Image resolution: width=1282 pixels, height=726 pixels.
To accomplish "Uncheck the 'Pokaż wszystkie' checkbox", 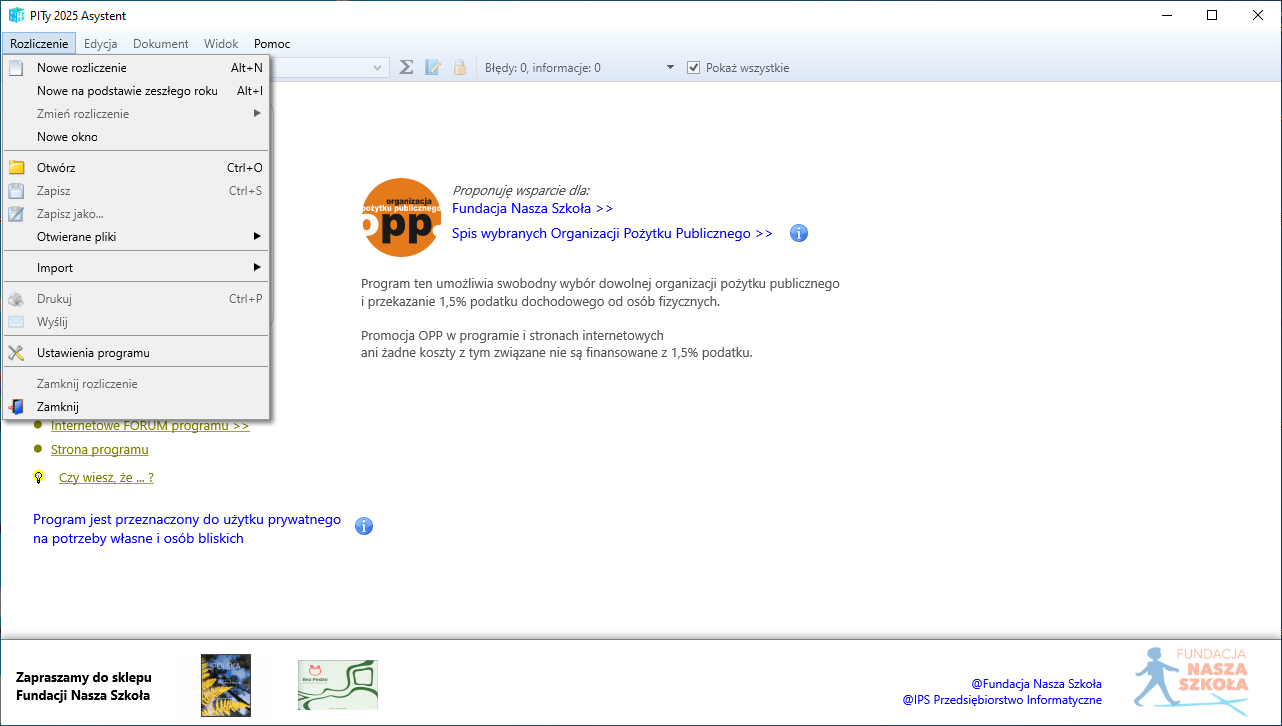I will [694, 68].
